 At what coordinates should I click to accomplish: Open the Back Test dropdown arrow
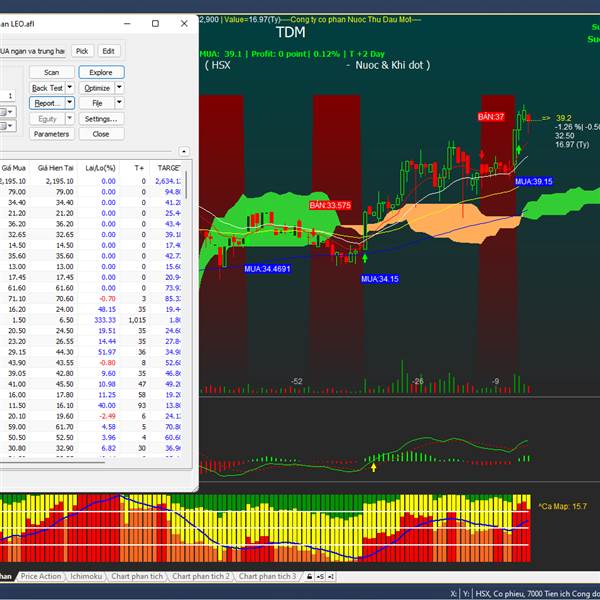(x=70, y=88)
